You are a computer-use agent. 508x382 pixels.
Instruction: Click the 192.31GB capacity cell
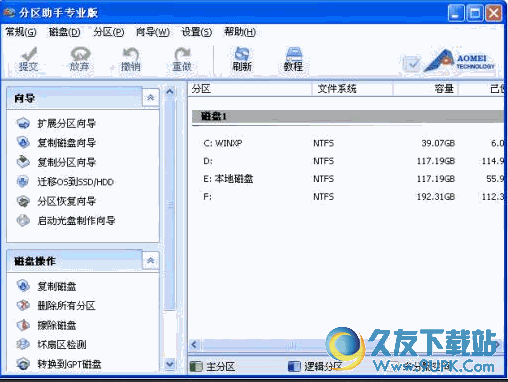pyautogui.click(x=436, y=197)
